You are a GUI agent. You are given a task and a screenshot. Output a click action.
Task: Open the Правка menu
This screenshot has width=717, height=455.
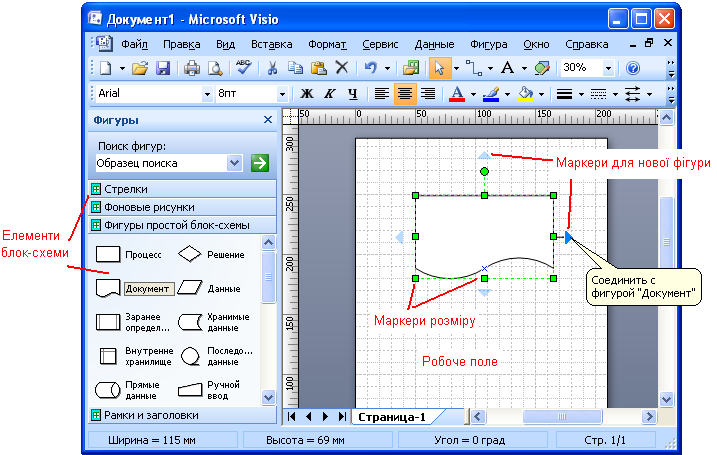click(182, 44)
